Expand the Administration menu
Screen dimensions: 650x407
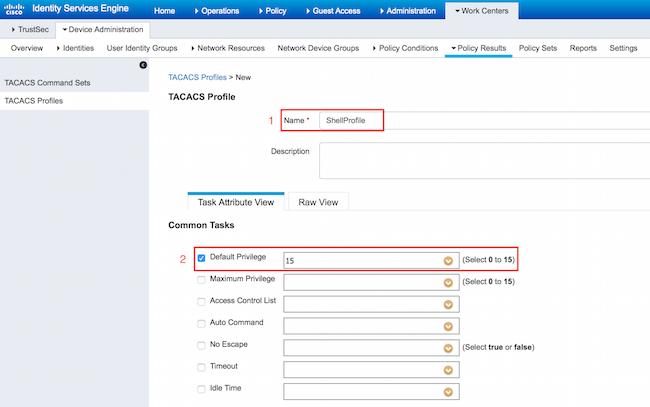pyautogui.click(x=408, y=11)
